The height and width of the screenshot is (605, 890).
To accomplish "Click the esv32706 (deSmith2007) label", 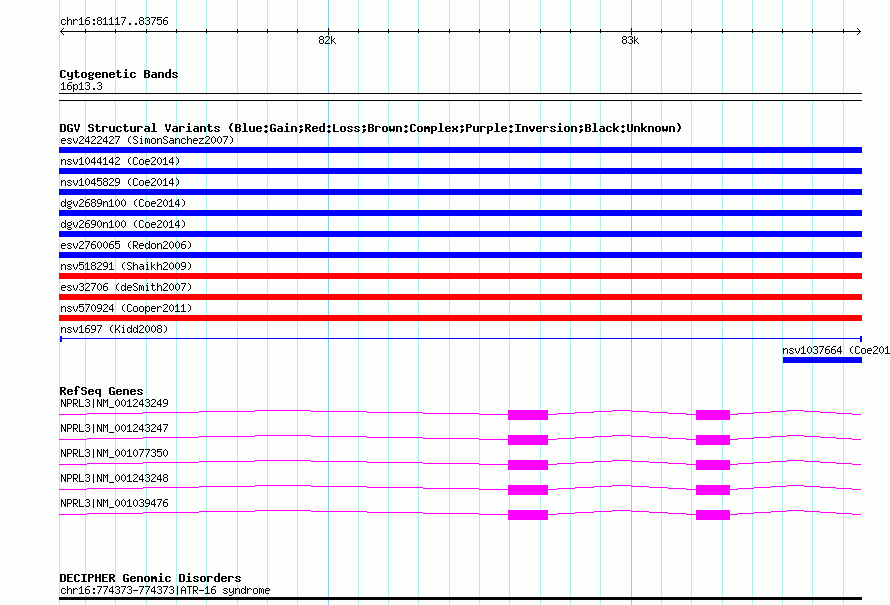I will tap(126, 287).
